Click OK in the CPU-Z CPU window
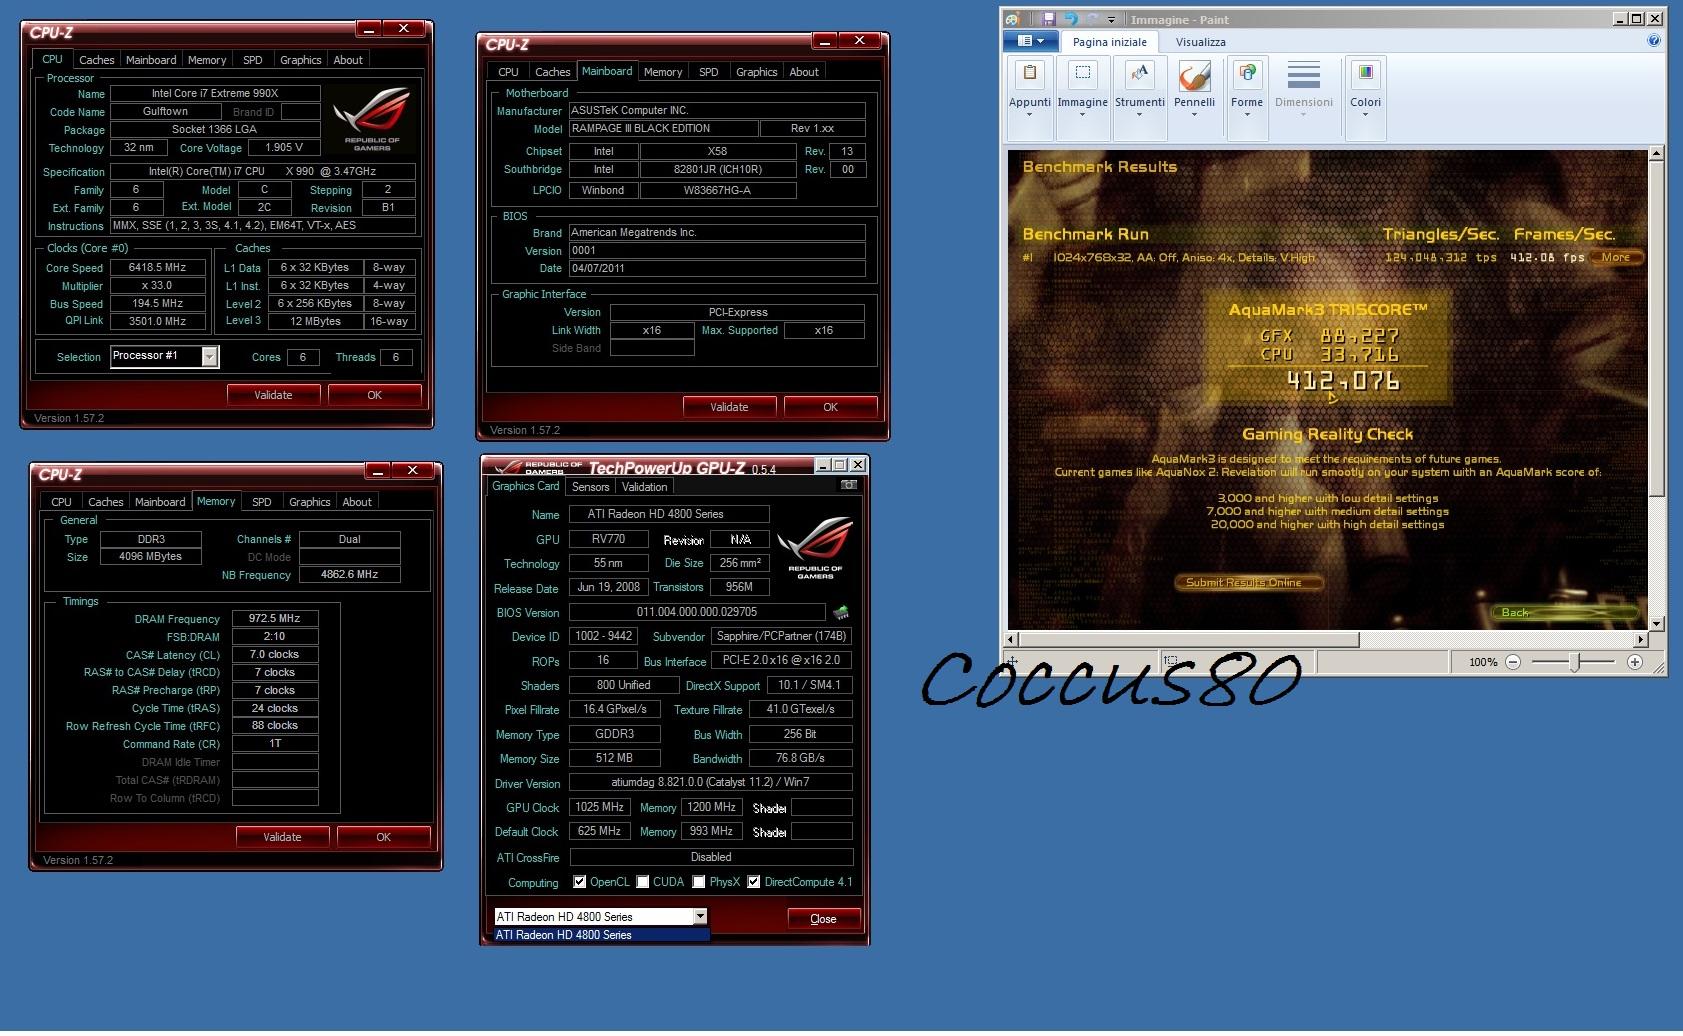 [374, 395]
